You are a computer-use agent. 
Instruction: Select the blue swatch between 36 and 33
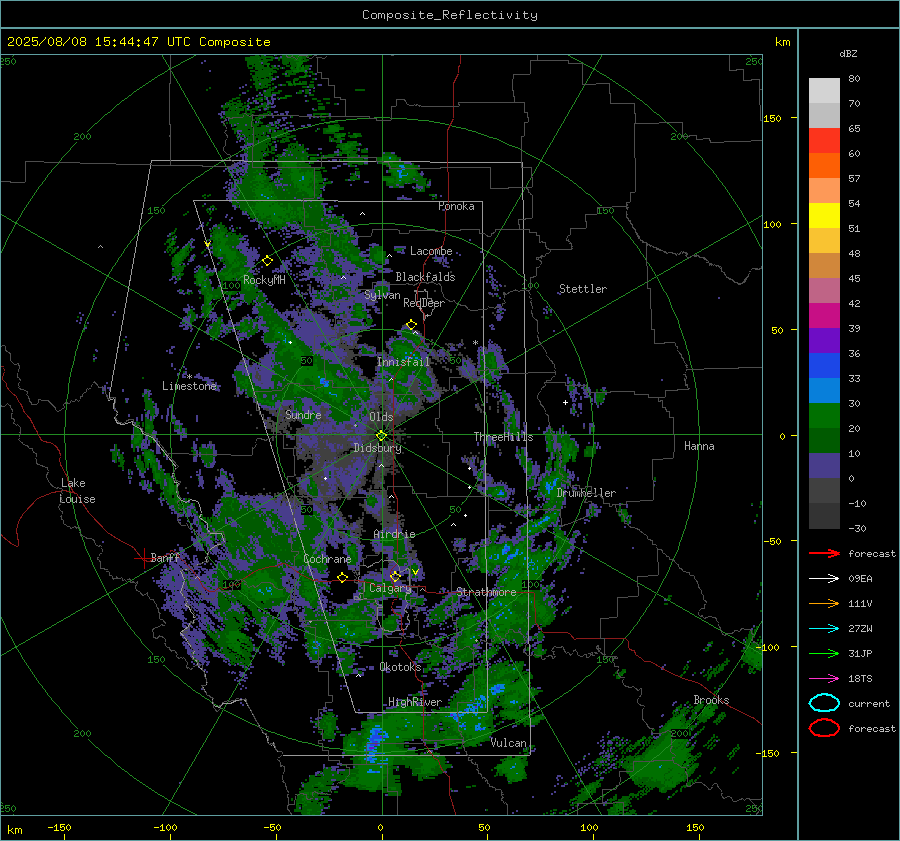pos(824,365)
